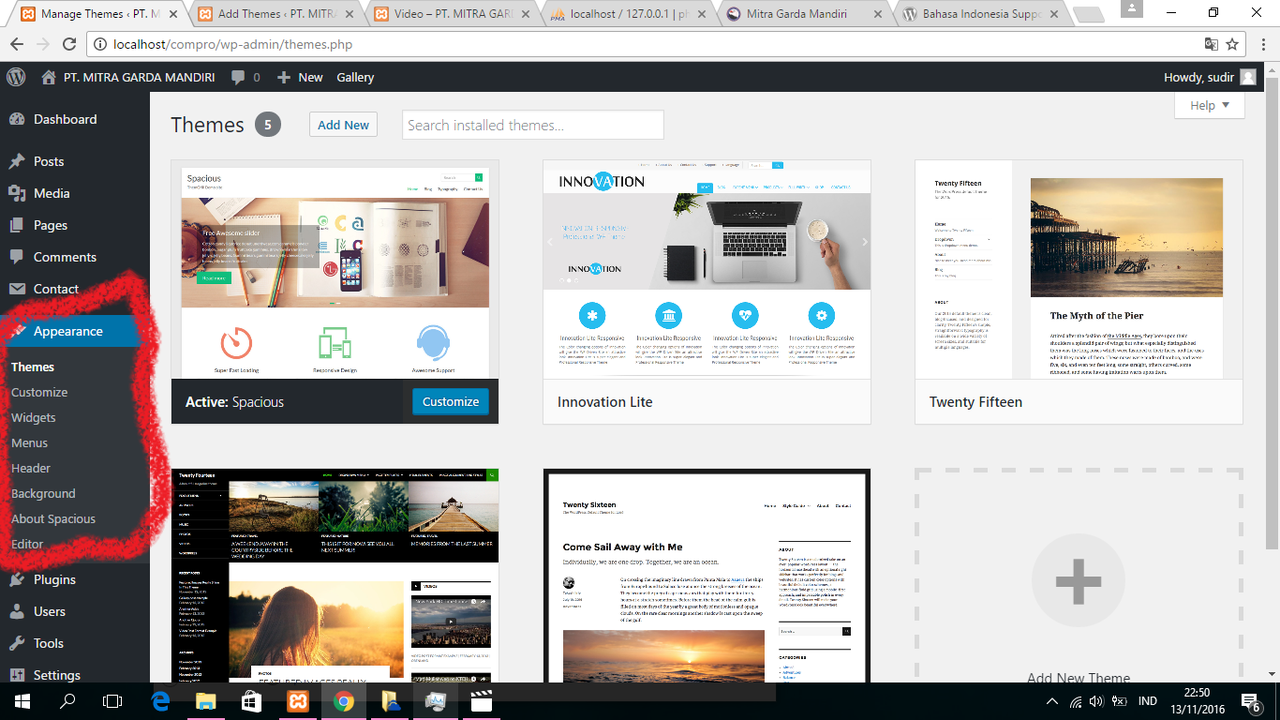
Task: Open Task View in taskbar
Action: click(x=112, y=701)
